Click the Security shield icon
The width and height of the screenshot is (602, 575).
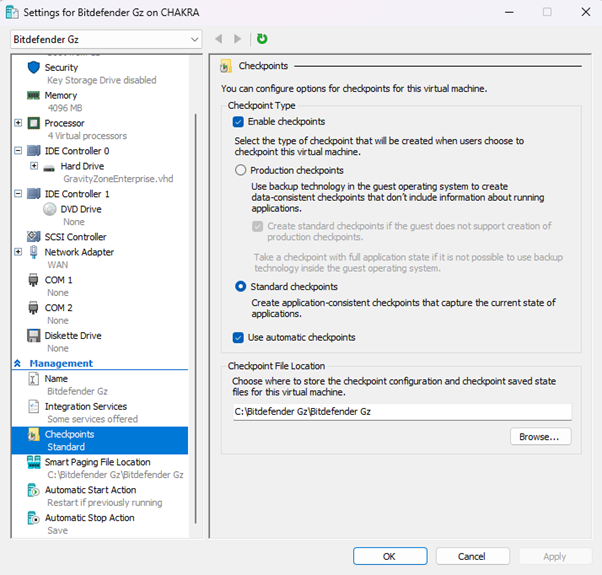(33, 67)
